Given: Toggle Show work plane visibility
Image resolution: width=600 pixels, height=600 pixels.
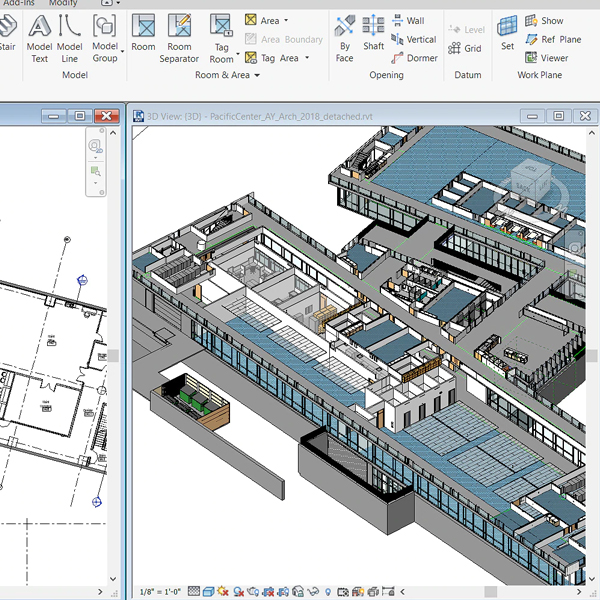Looking at the screenshot, I should pos(543,21).
